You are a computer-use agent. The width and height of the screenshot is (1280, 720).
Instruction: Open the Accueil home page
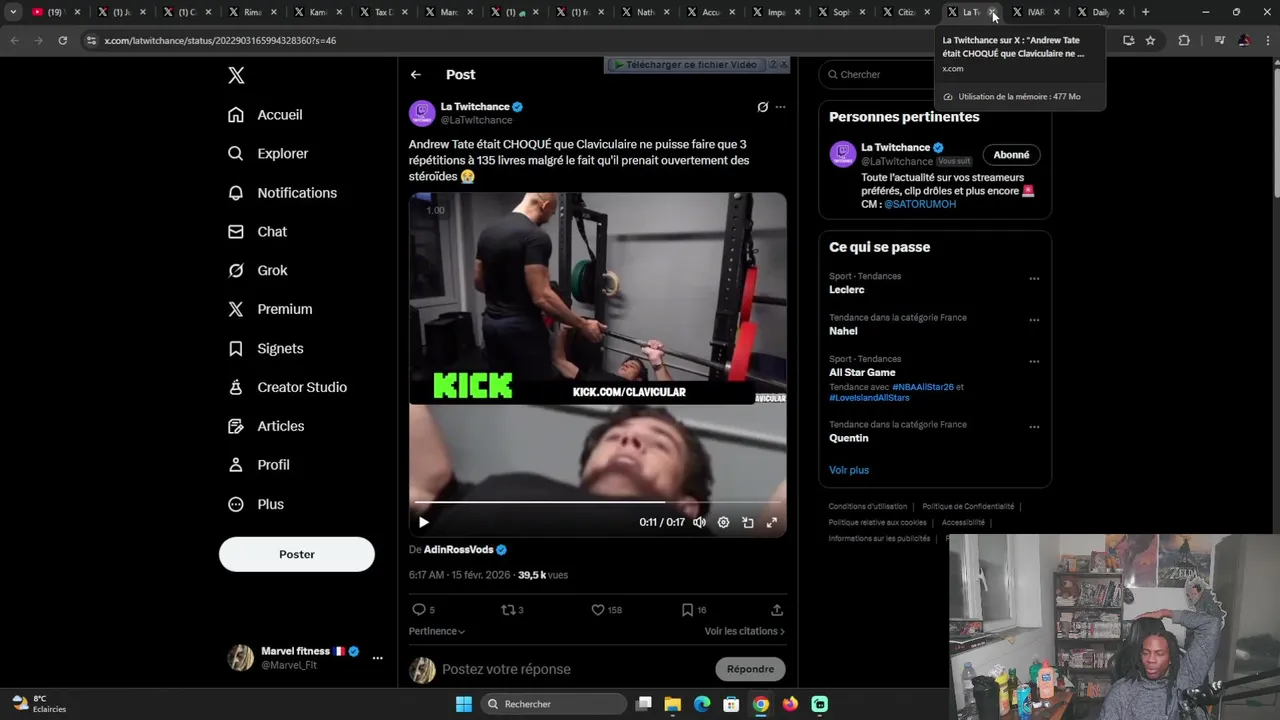pos(265,115)
